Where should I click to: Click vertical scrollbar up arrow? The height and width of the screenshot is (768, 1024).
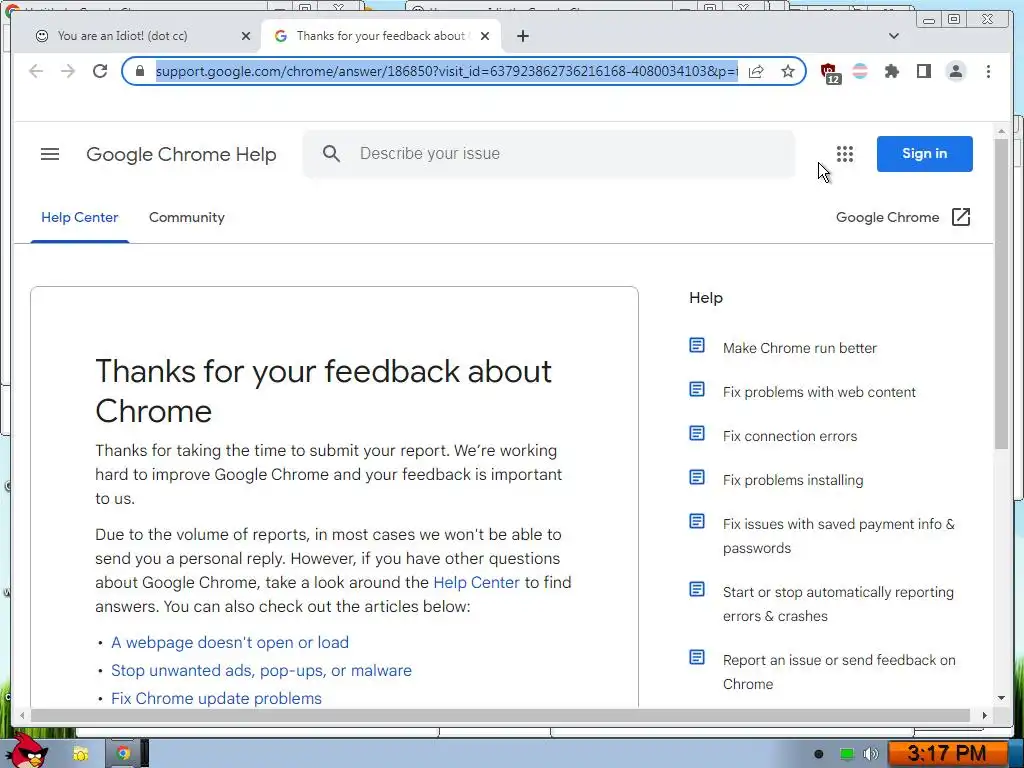[x=1001, y=131]
